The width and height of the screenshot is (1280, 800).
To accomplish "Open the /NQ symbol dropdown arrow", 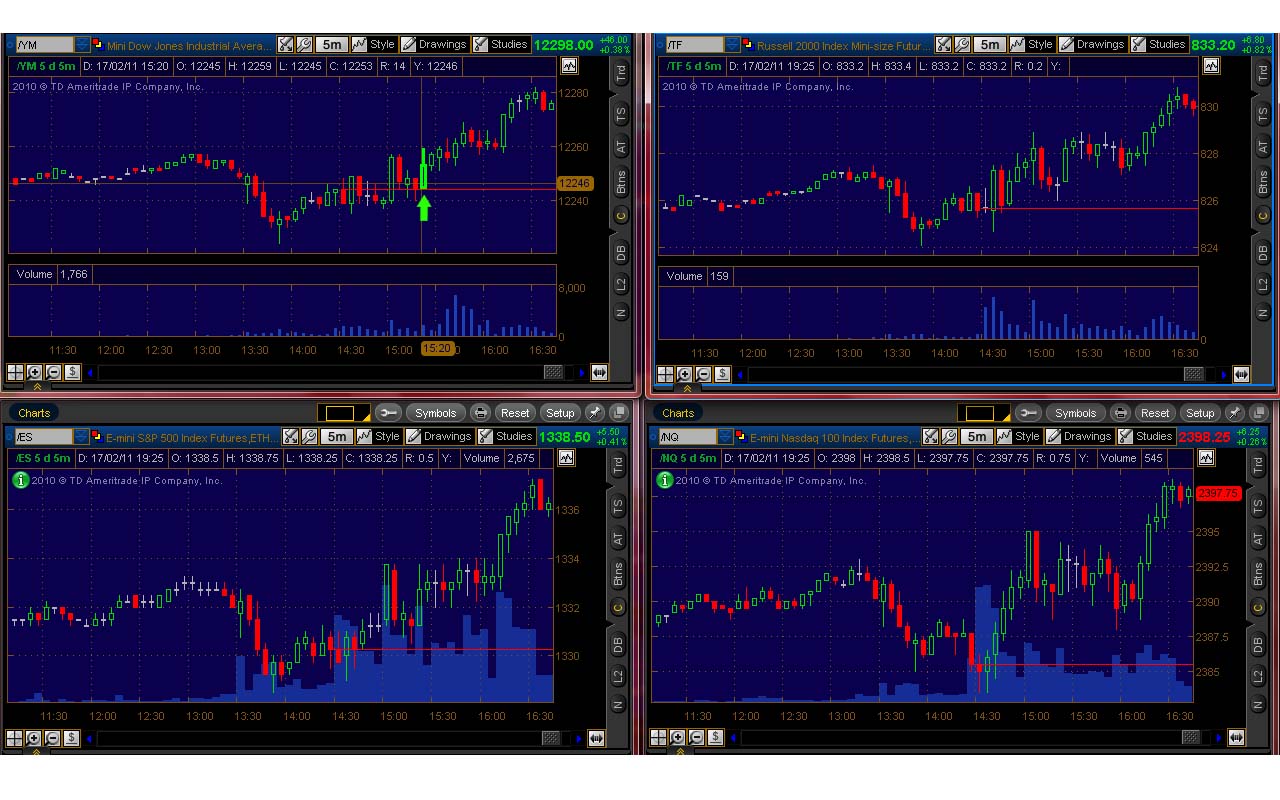I will point(727,437).
